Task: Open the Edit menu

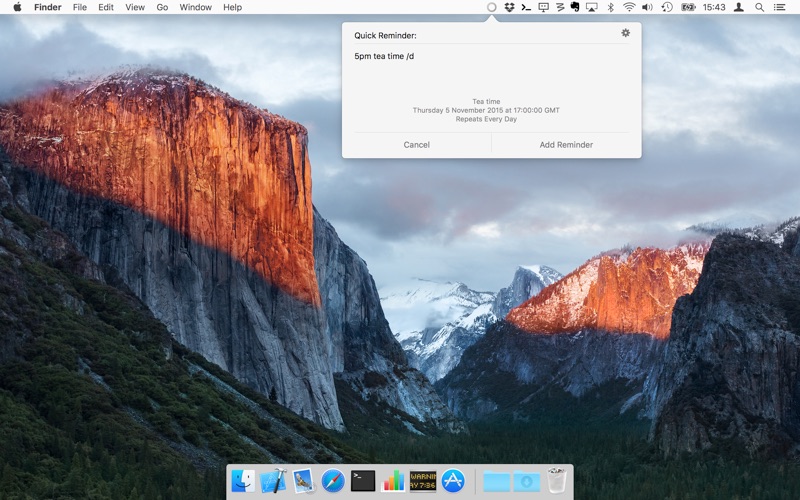Action: tap(106, 7)
